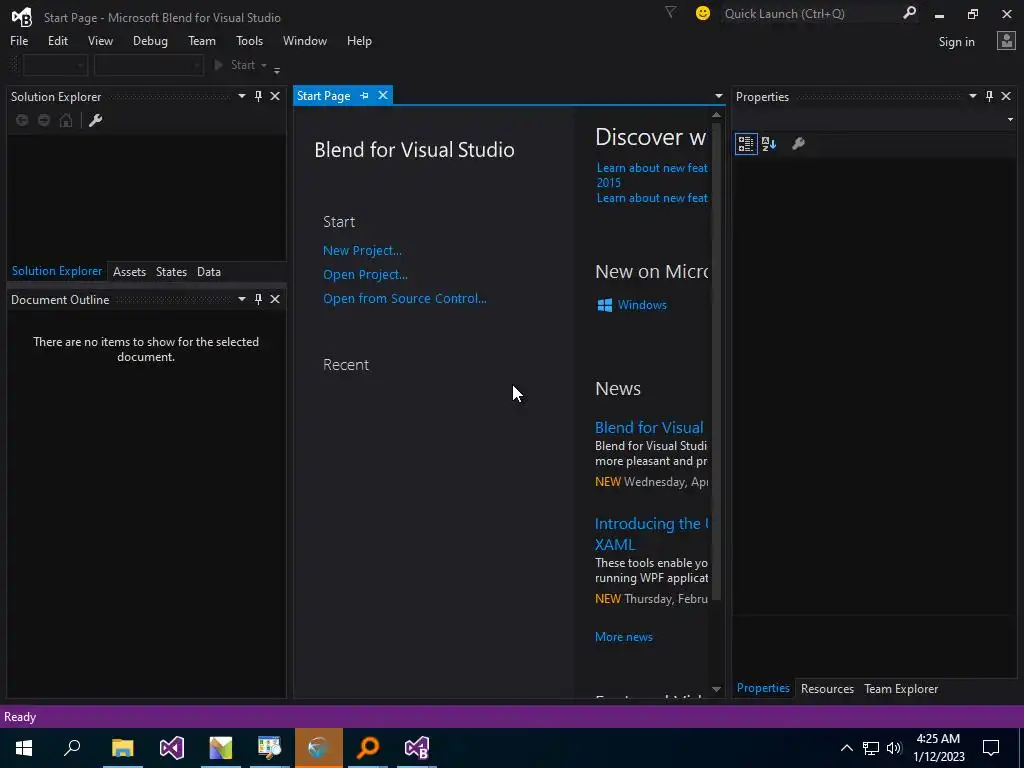Open the Help menu
The height and width of the screenshot is (768, 1024).
coord(359,40)
